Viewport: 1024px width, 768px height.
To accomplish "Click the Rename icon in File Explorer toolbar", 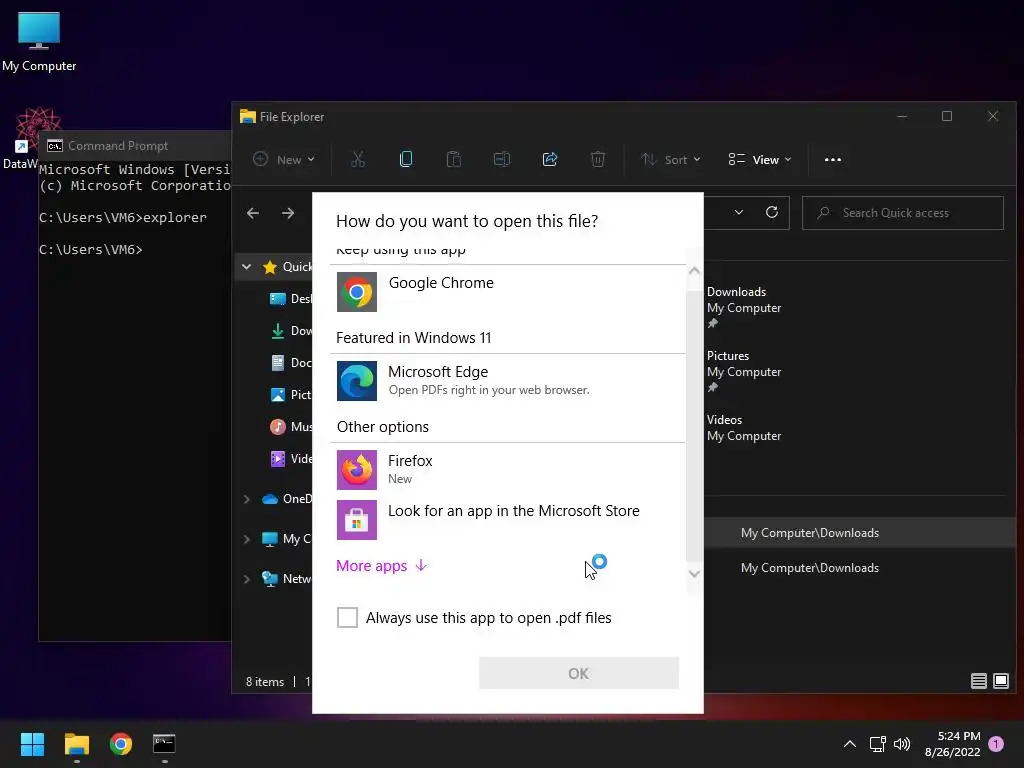I will click(502, 159).
